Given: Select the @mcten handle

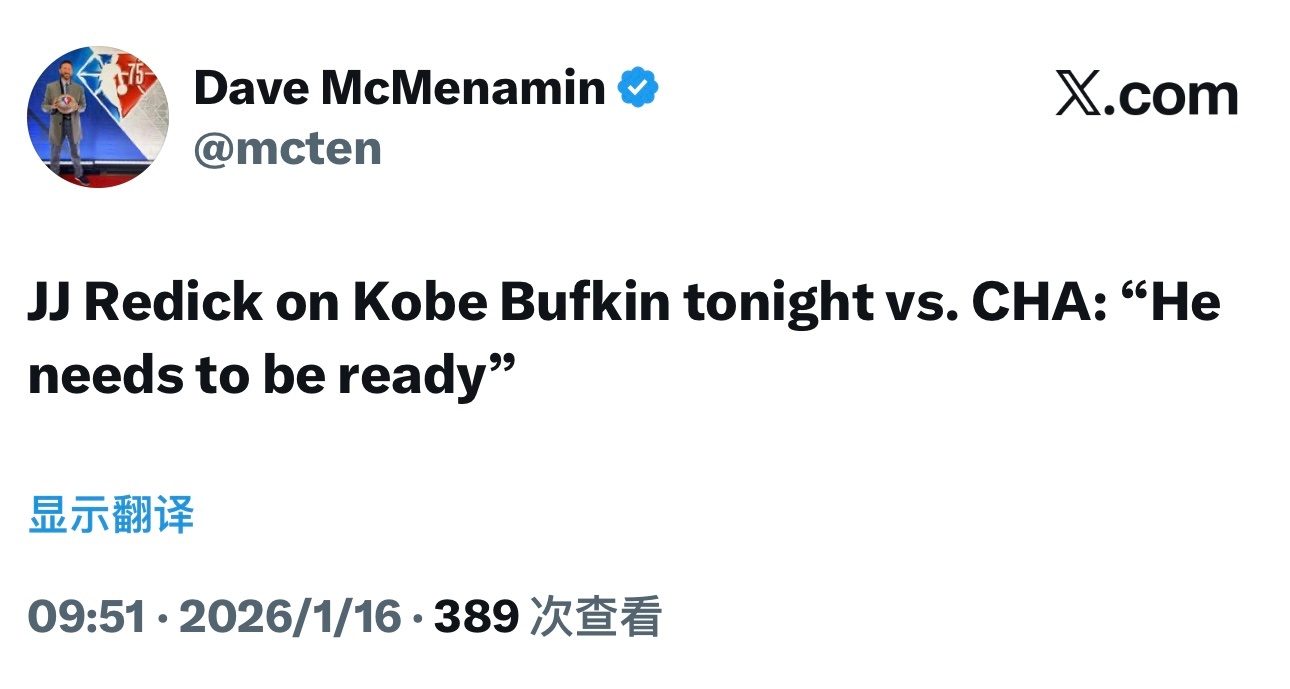Looking at the screenshot, I should coord(287,148).
